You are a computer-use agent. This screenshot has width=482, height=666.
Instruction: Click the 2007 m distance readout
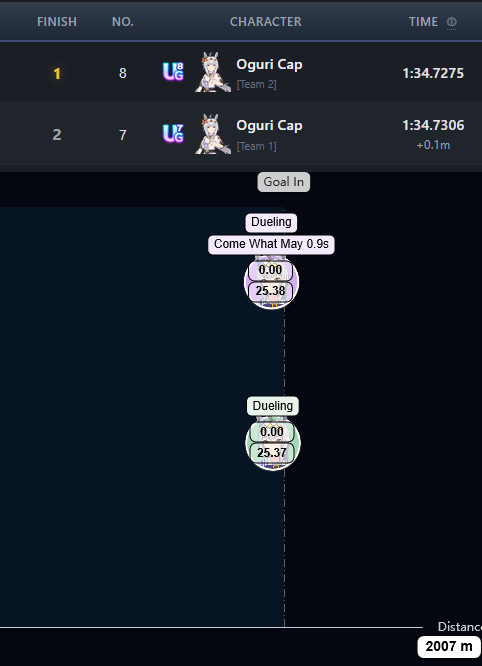[x=449, y=646]
